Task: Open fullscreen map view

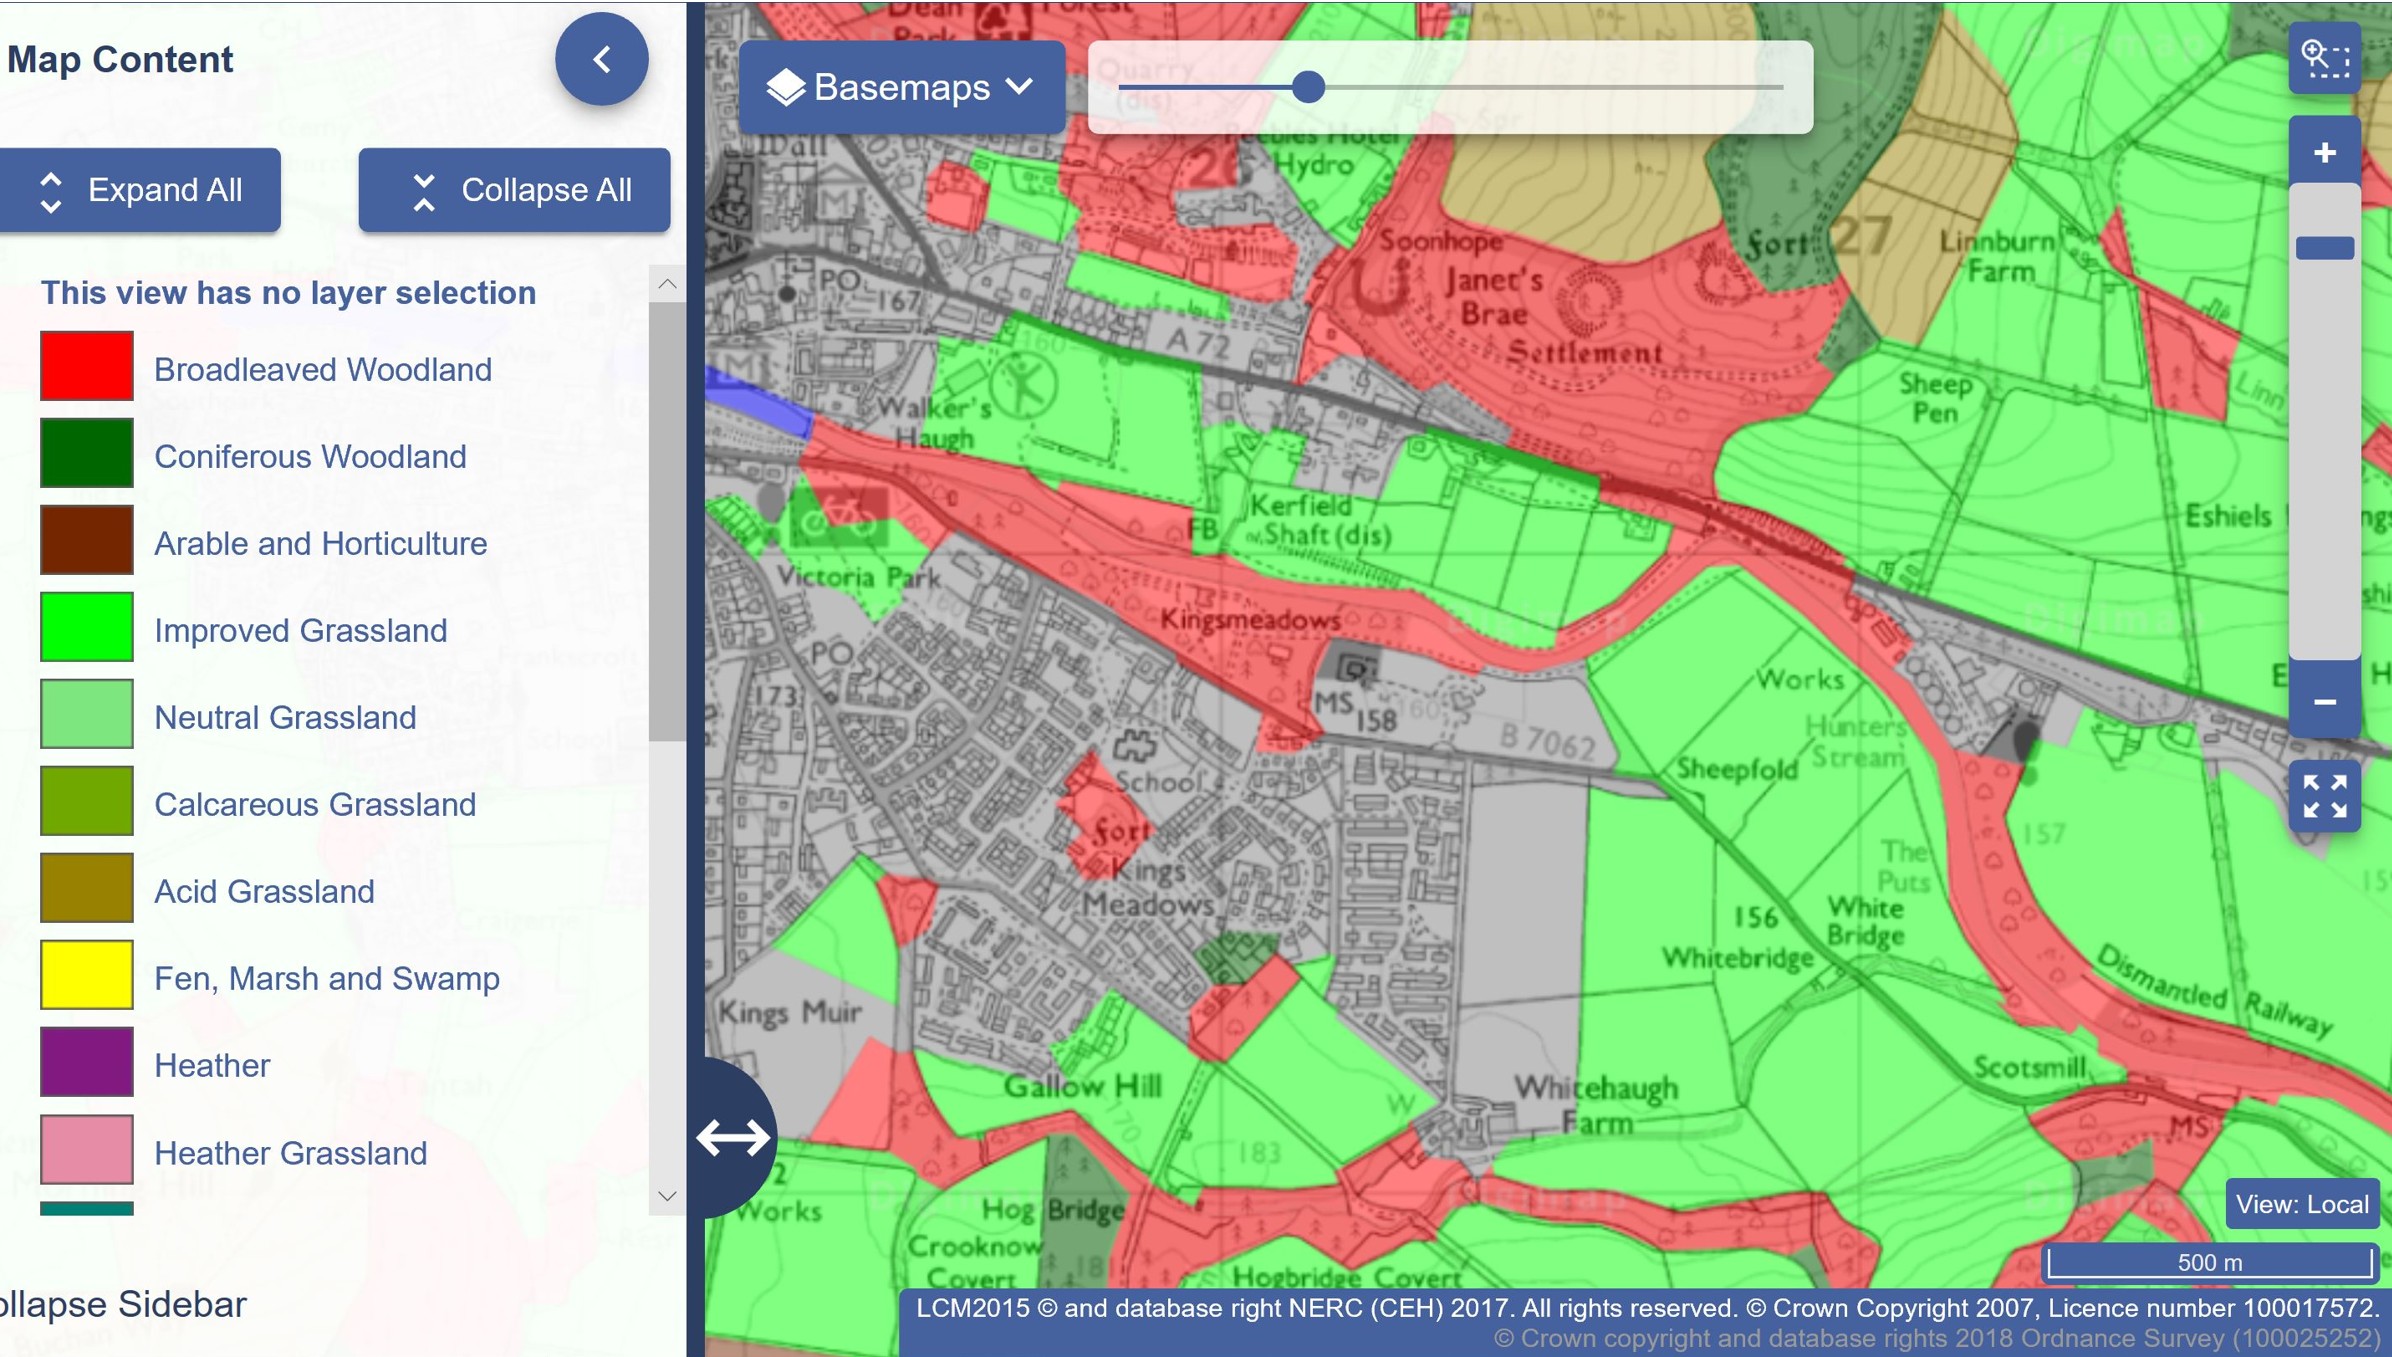Action: [2324, 797]
